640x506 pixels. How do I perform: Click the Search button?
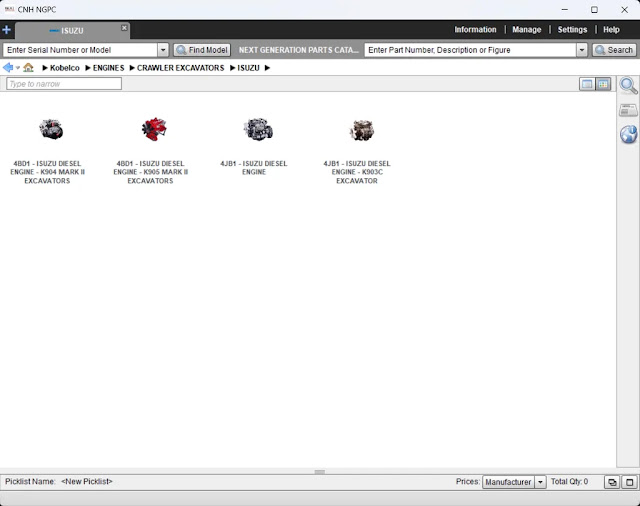pyautogui.click(x=614, y=50)
